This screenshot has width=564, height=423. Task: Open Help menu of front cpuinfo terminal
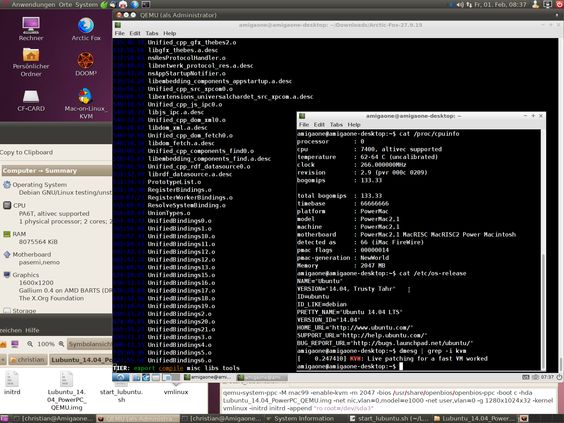(x=354, y=124)
